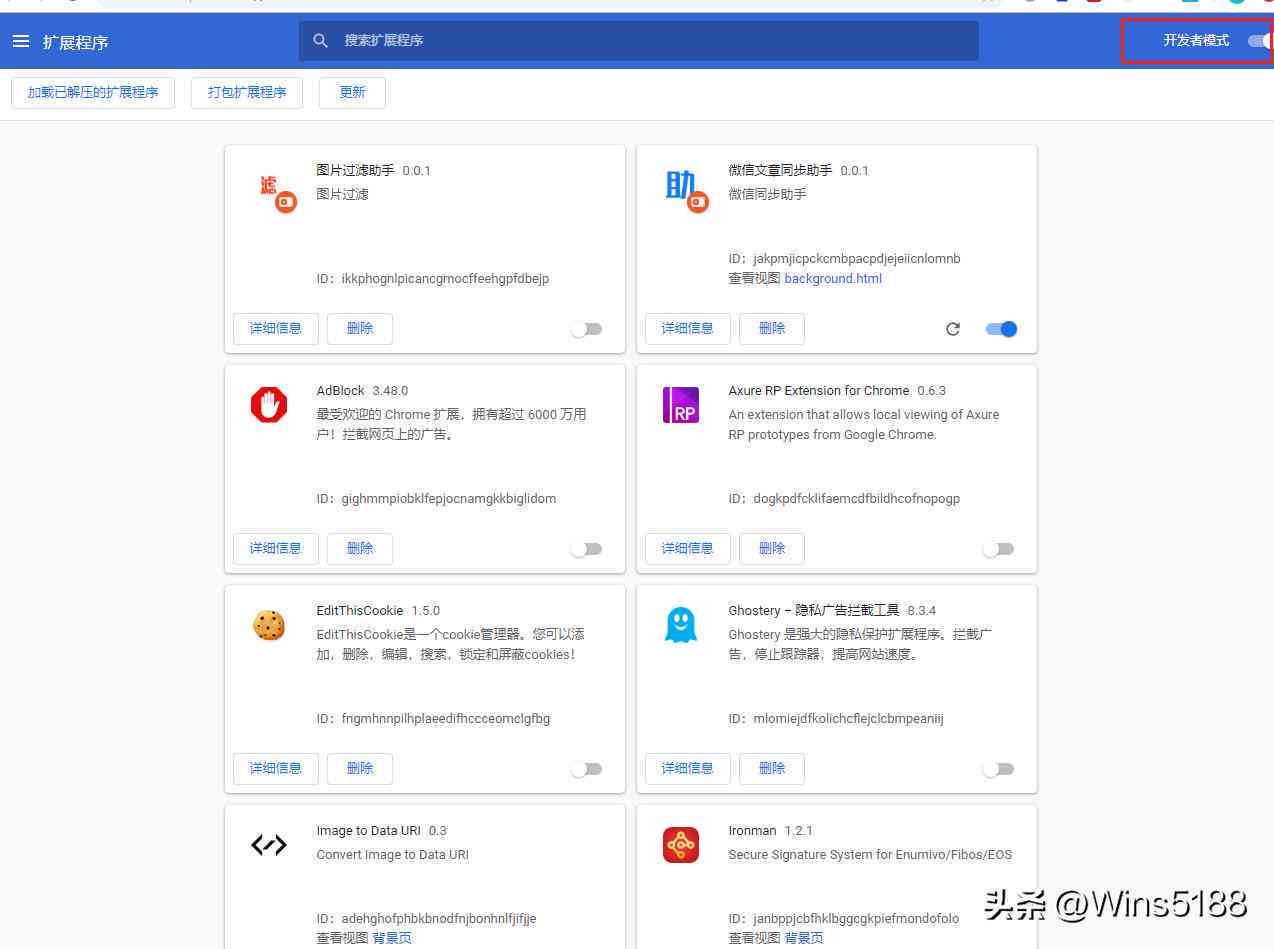The width and height of the screenshot is (1274, 949).
Task: Delete the Ghostery extension
Action: click(x=772, y=768)
